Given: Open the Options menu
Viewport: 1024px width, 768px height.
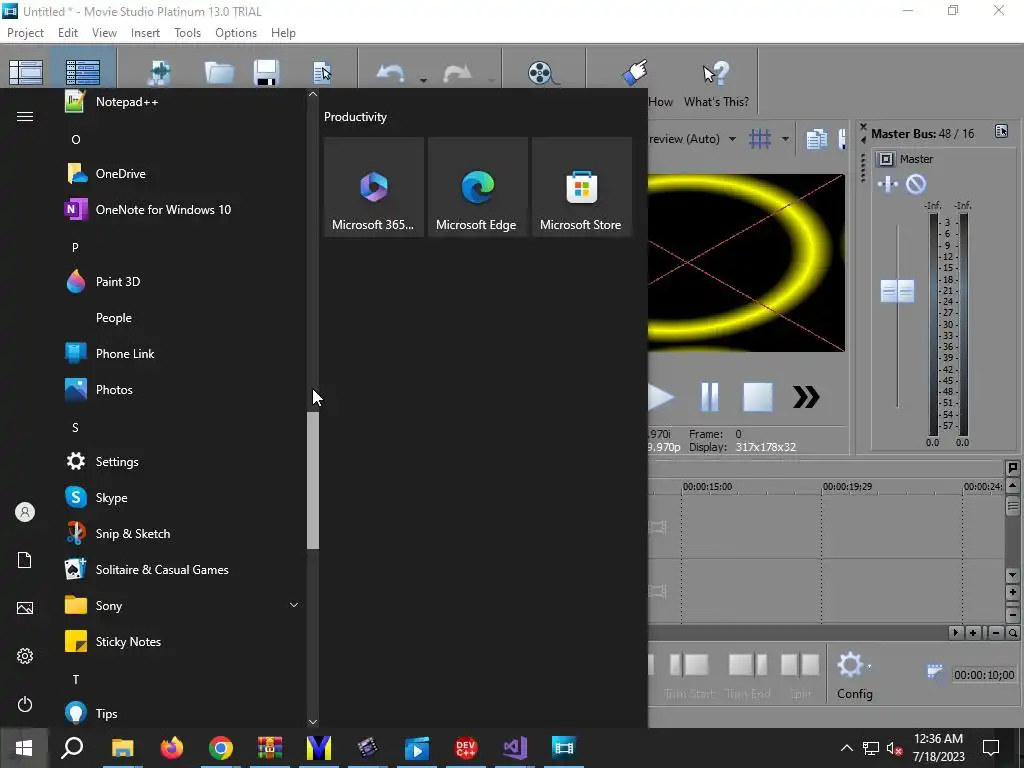Looking at the screenshot, I should 236,33.
